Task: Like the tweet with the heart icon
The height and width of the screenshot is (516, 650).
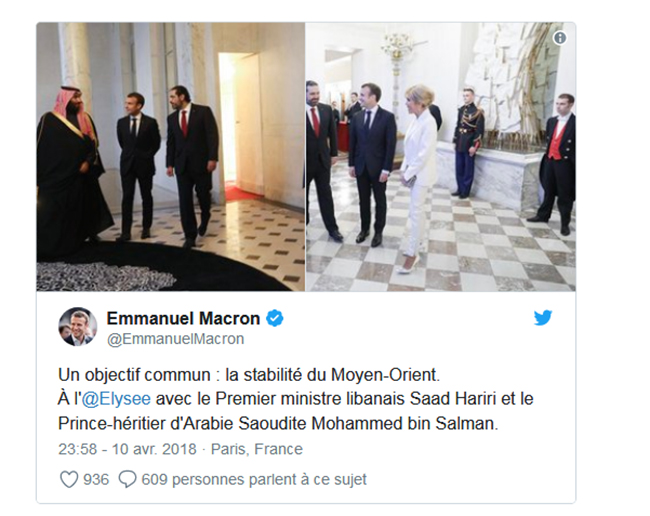Action: pos(69,480)
